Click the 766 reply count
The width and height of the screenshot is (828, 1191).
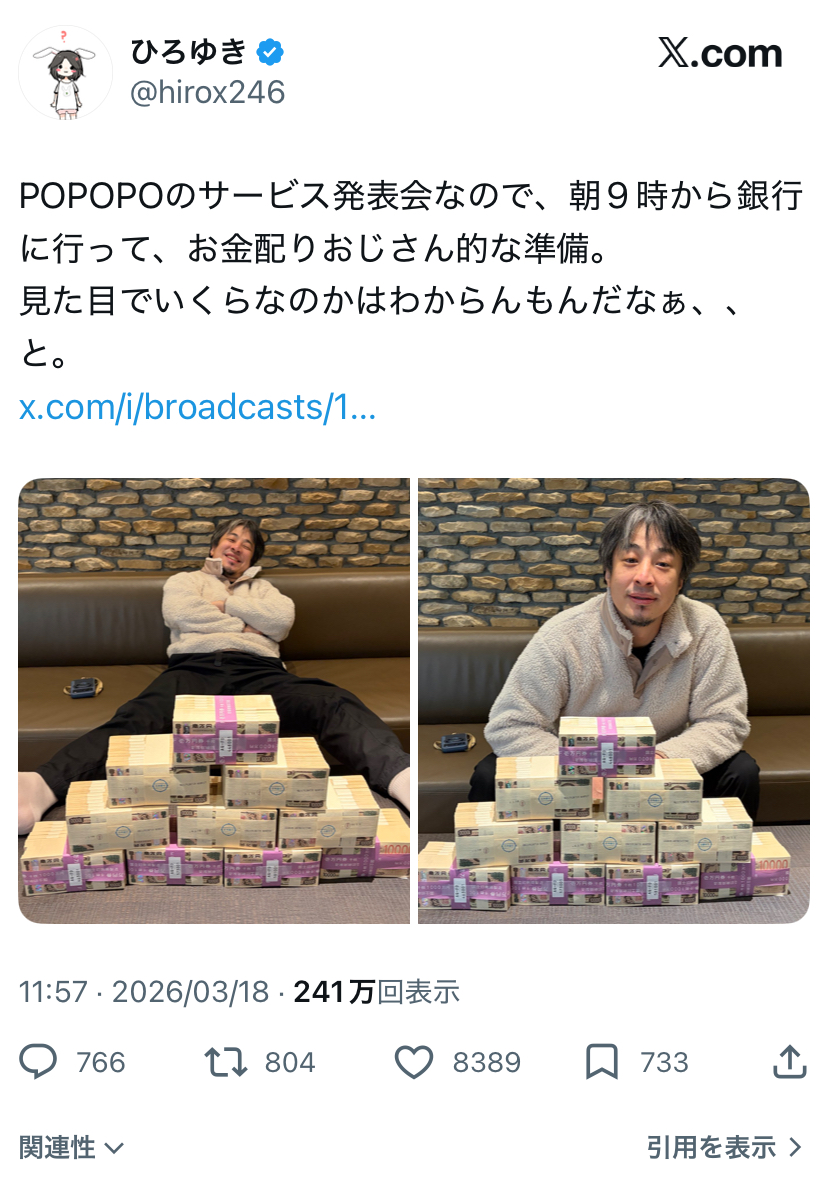tap(100, 1062)
